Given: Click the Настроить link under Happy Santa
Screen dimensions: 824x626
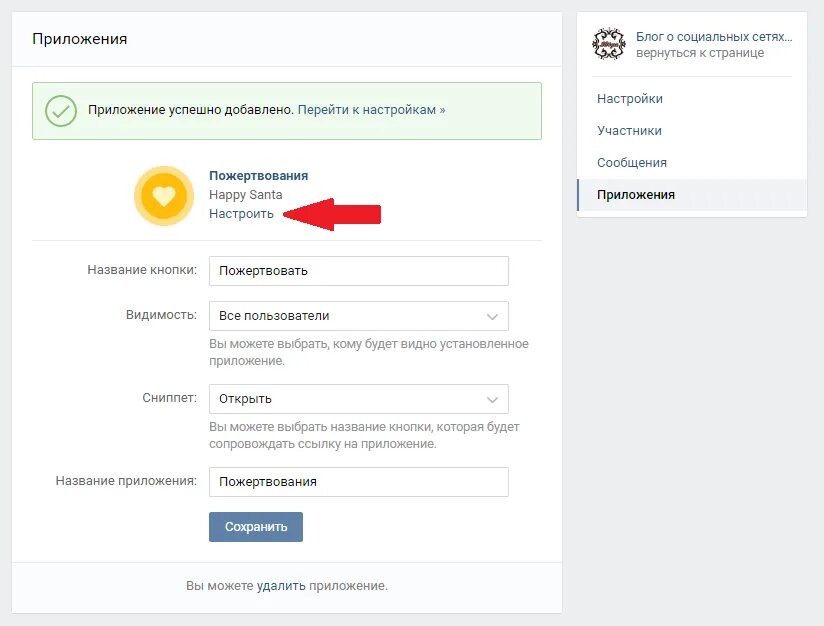Looking at the screenshot, I should pos(241,214).
